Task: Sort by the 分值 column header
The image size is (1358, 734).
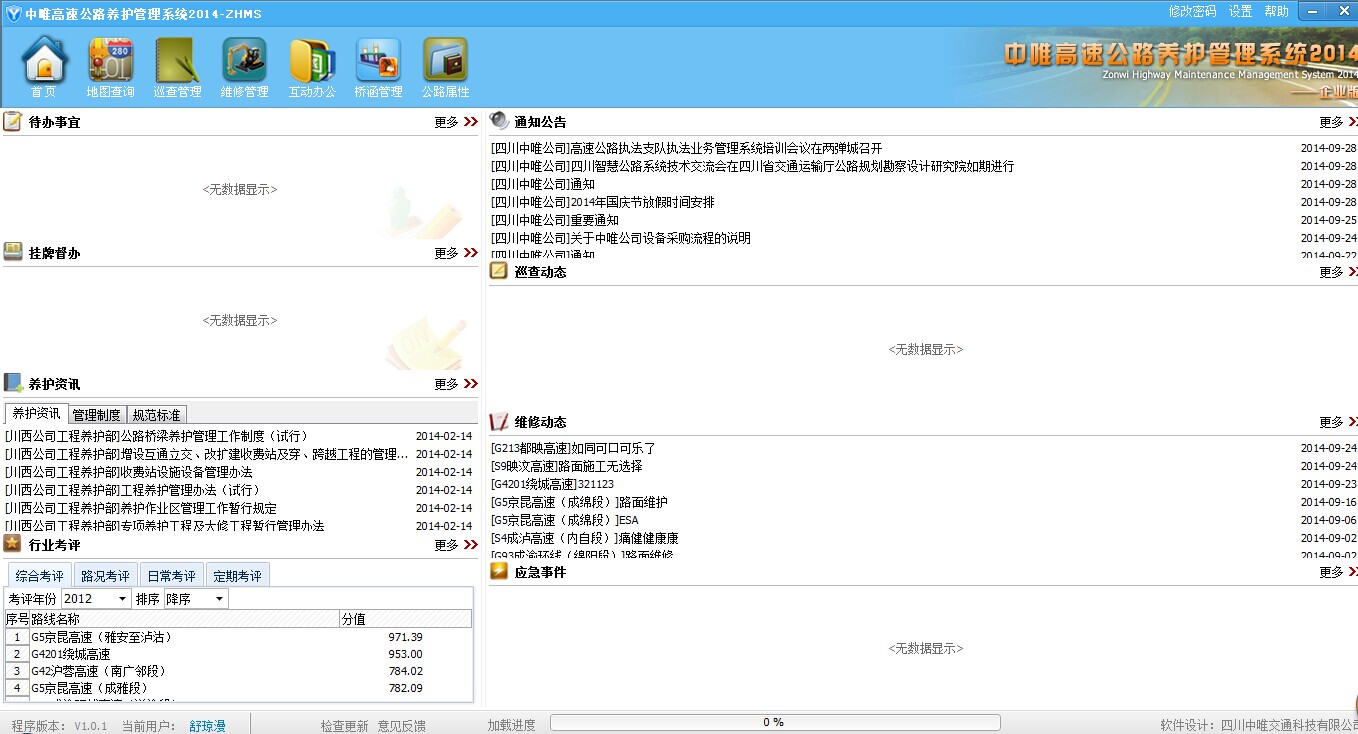Action: pyautogui.click(x=405, y=619)
